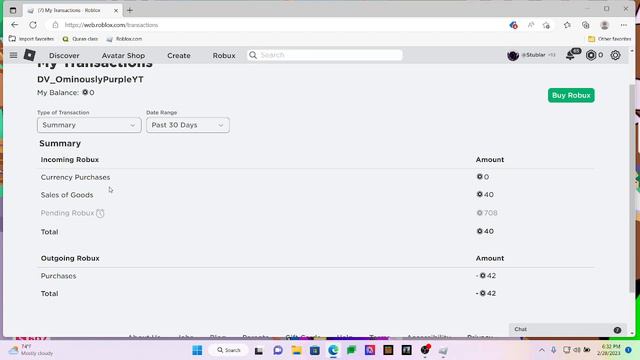Click the taskbar microphone icon
The width and height of the screenshot is (640, 360).
(x=553, y=350)
